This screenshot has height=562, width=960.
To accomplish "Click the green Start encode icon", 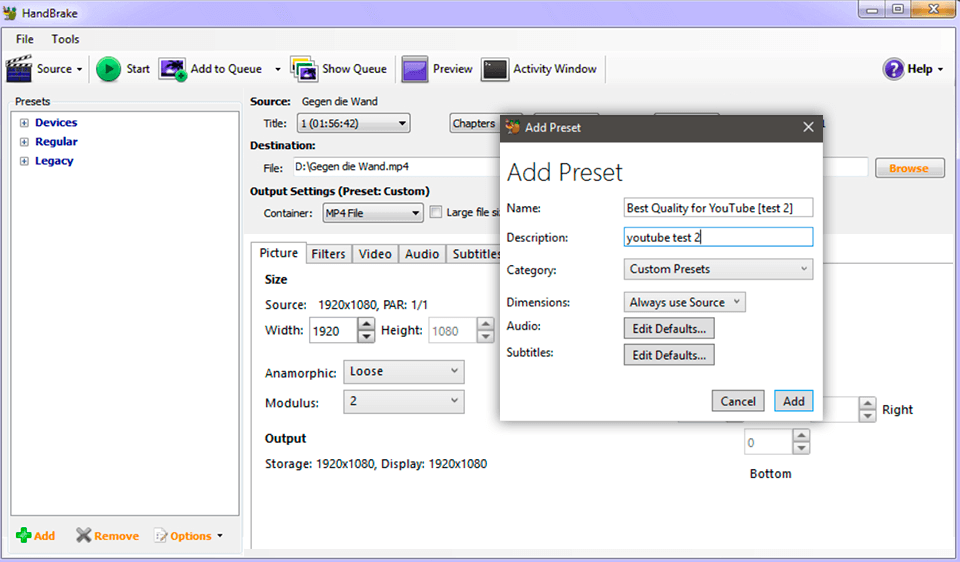I will click(108, 69).
